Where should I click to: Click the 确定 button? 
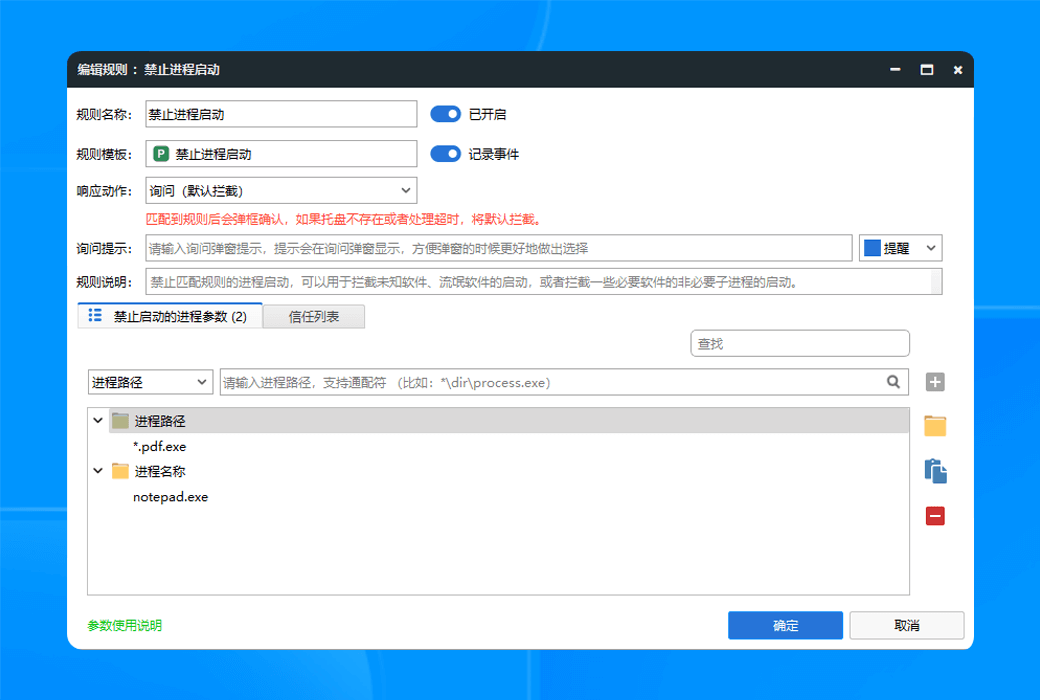pos(785,625)
